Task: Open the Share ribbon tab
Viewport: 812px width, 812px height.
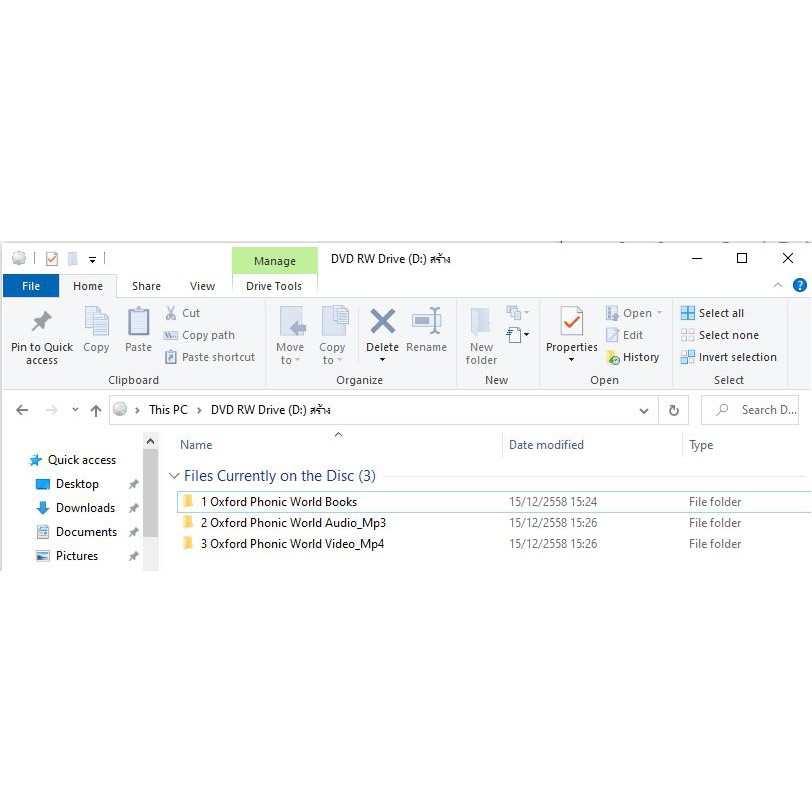Action: 146,286
